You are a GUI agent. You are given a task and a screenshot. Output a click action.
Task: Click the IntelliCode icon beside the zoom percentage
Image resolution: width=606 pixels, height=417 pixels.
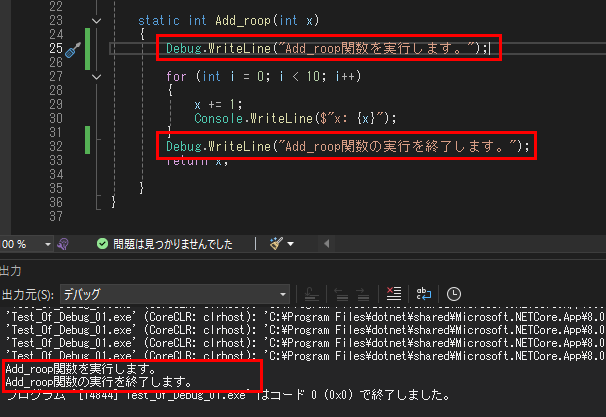[x=62, y=243]
